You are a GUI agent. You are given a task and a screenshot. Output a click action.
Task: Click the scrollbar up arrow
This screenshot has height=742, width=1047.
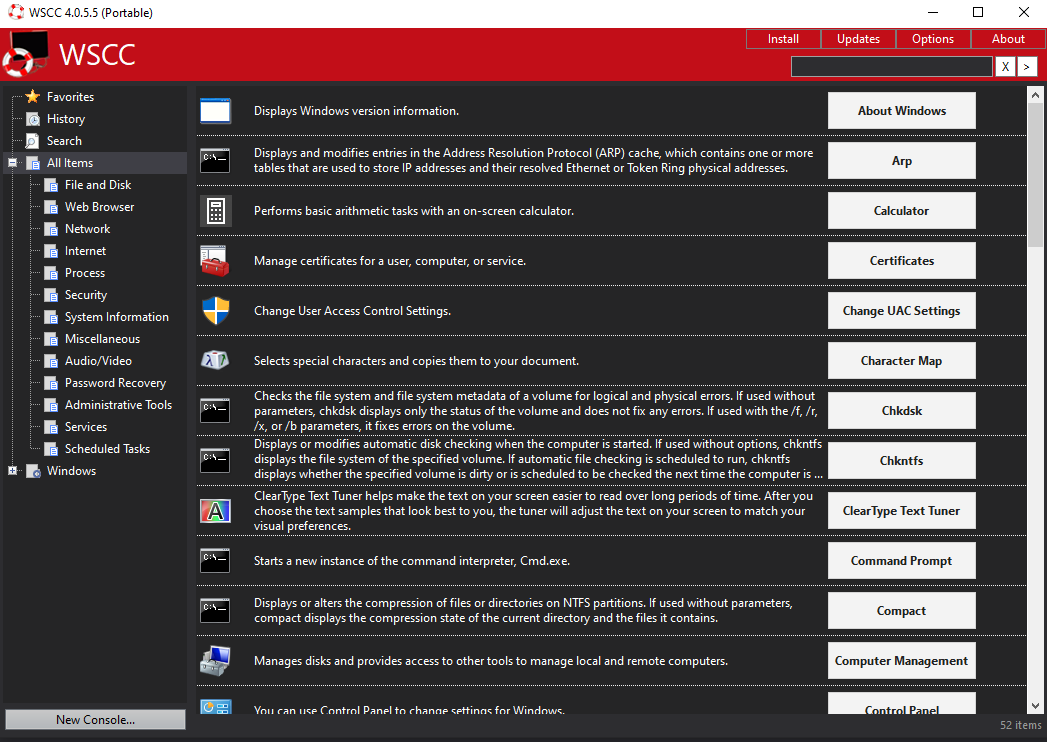[x=1035, y=95]
